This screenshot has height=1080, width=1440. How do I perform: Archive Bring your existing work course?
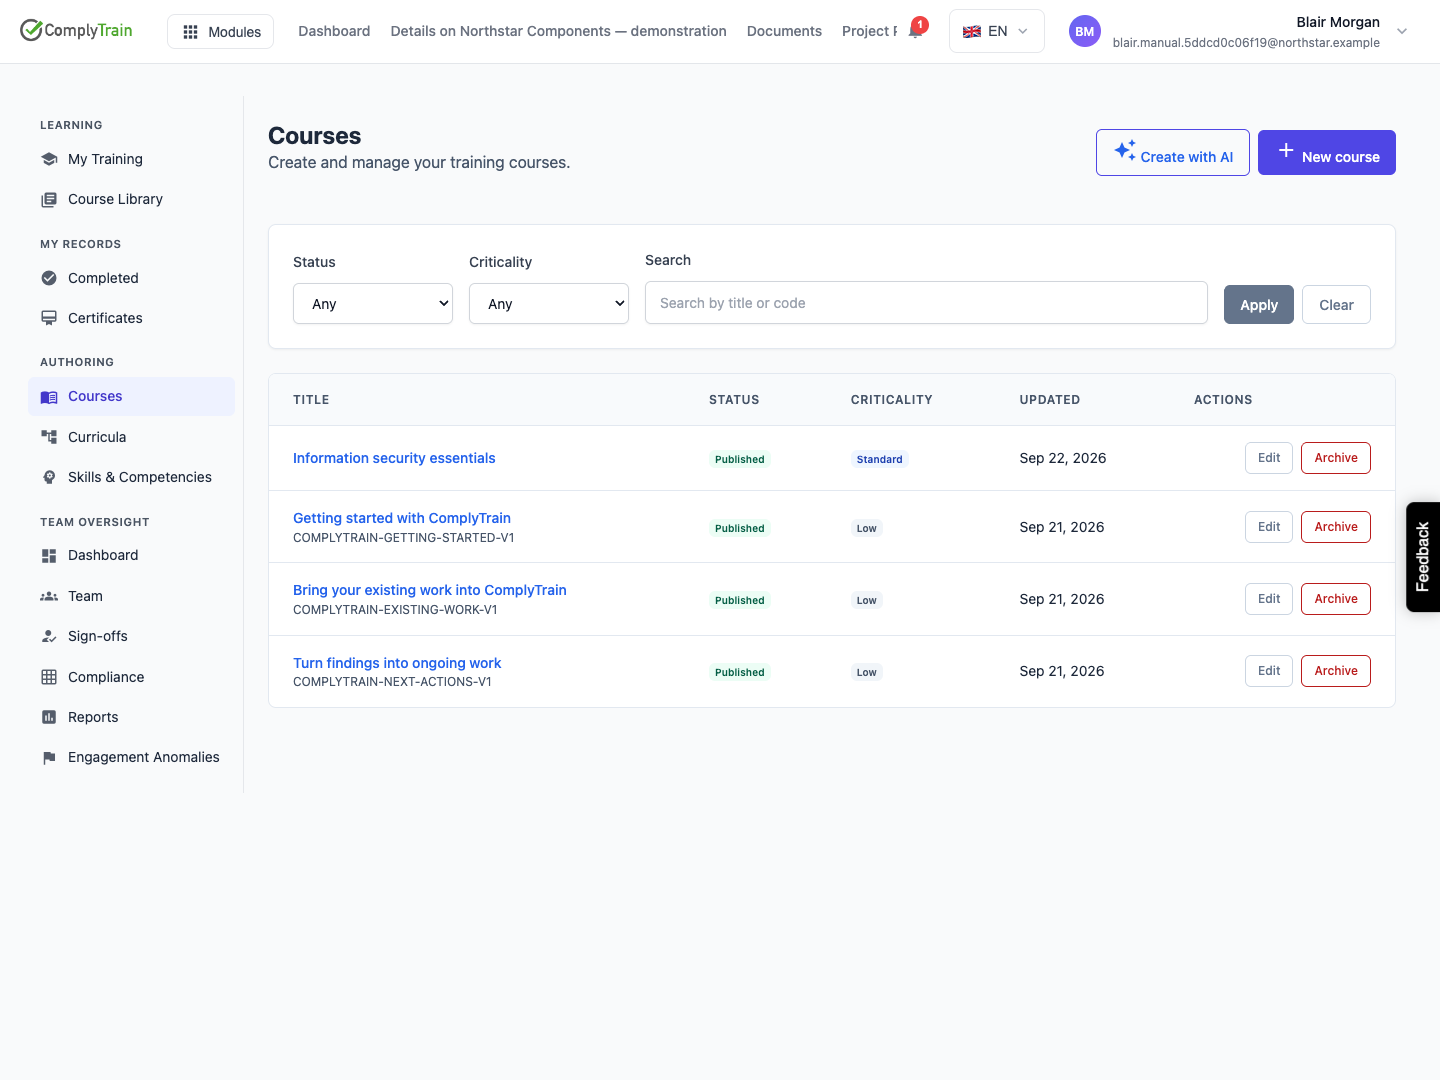point(1336,599)
